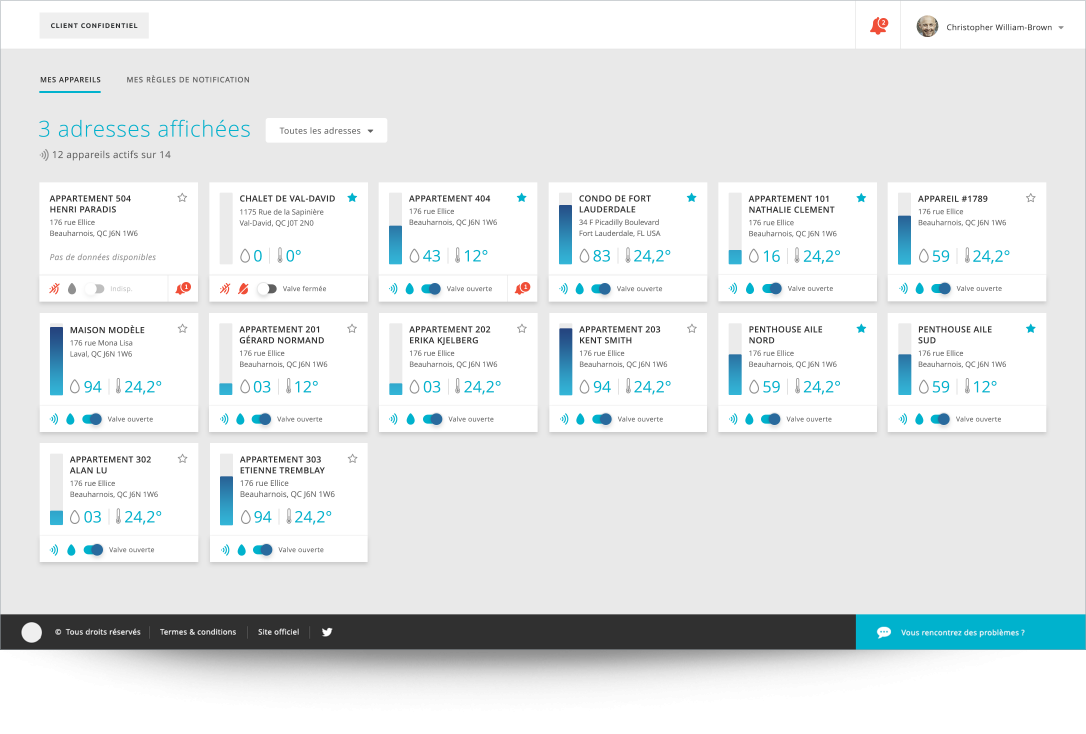Unfavorite the Chalet de Val-David star
The width and height of the screenshot is (1086, 734).
pyautogui.click(x=352, y=198)
